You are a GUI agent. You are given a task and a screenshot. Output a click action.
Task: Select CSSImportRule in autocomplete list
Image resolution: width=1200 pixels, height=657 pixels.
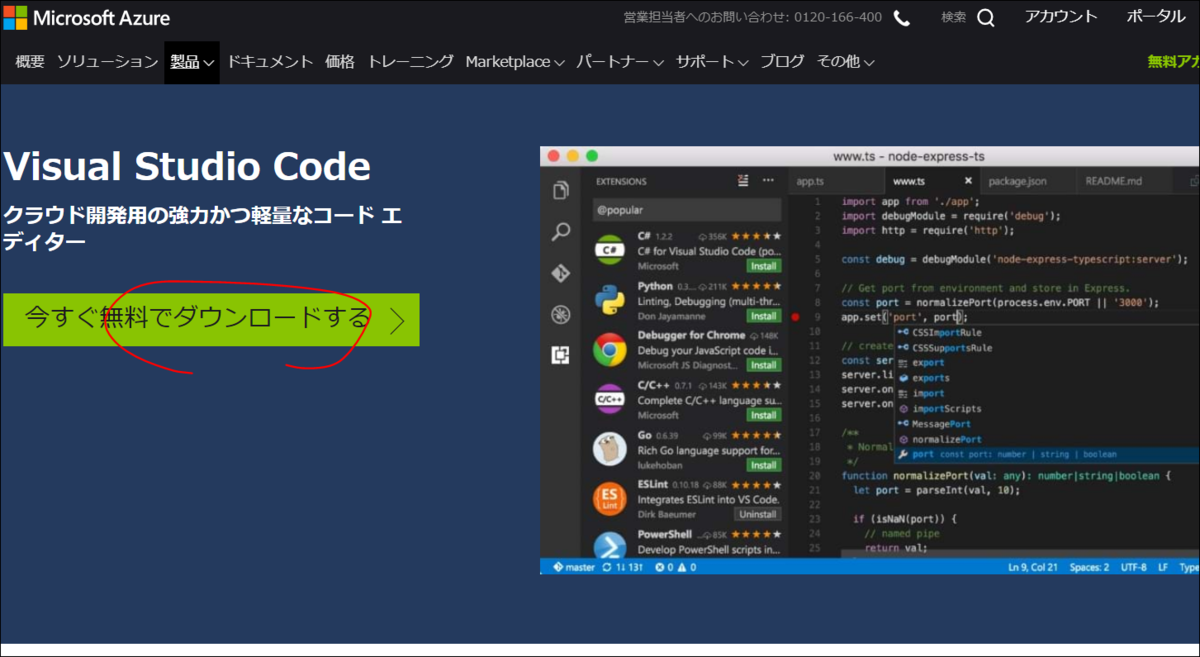[1046, 333]
